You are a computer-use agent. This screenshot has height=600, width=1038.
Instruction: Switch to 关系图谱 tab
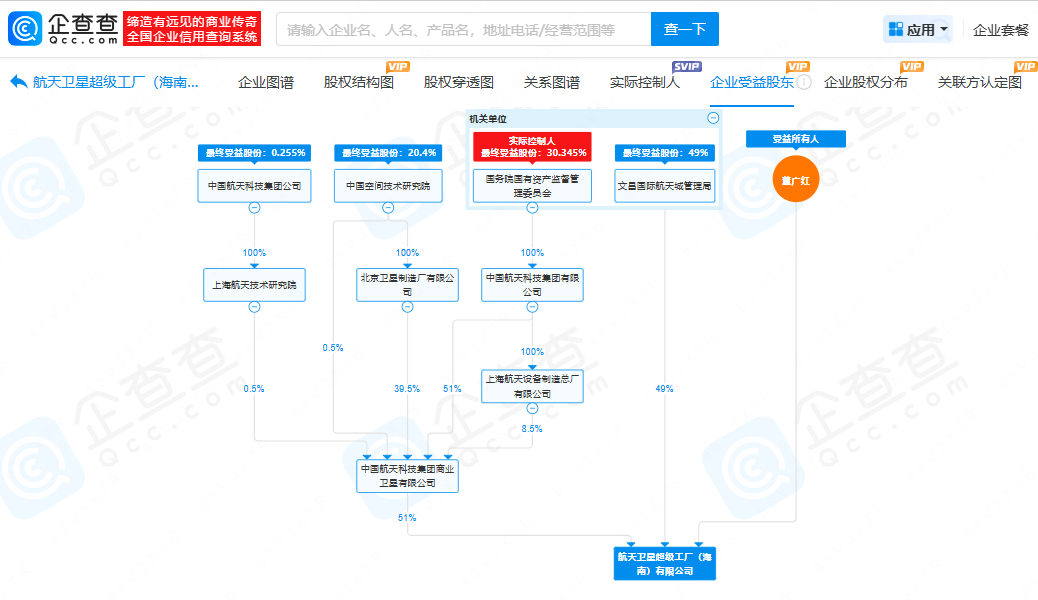[551, 82]
